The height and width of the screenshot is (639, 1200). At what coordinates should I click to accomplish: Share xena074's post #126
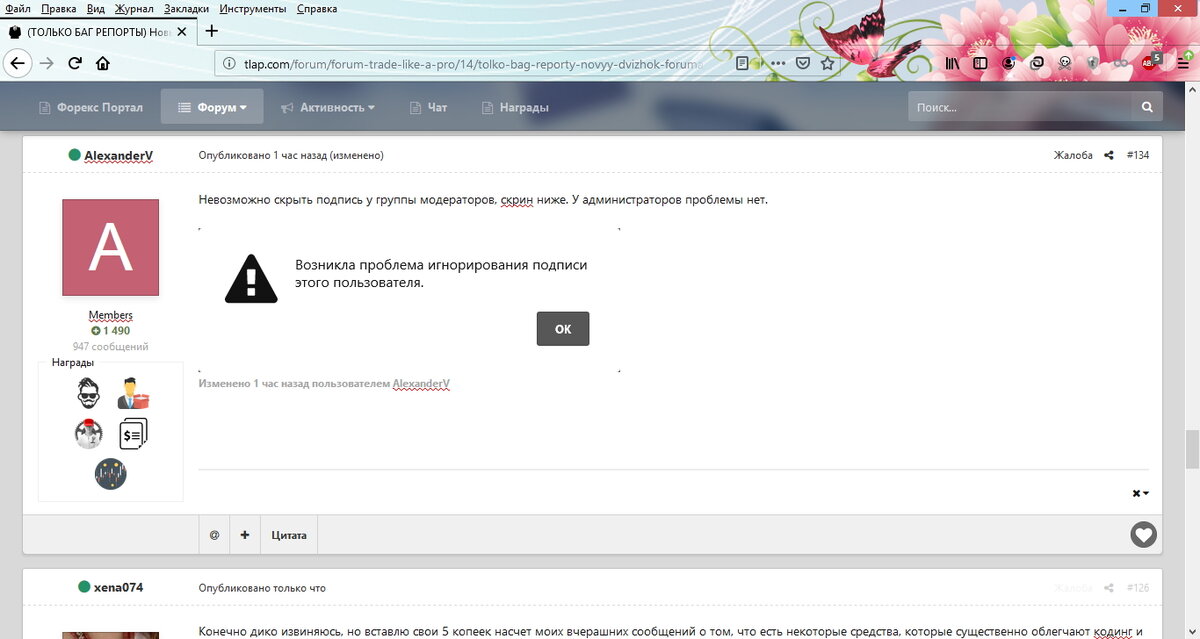pyautogui.click(x=1109, y=588)
